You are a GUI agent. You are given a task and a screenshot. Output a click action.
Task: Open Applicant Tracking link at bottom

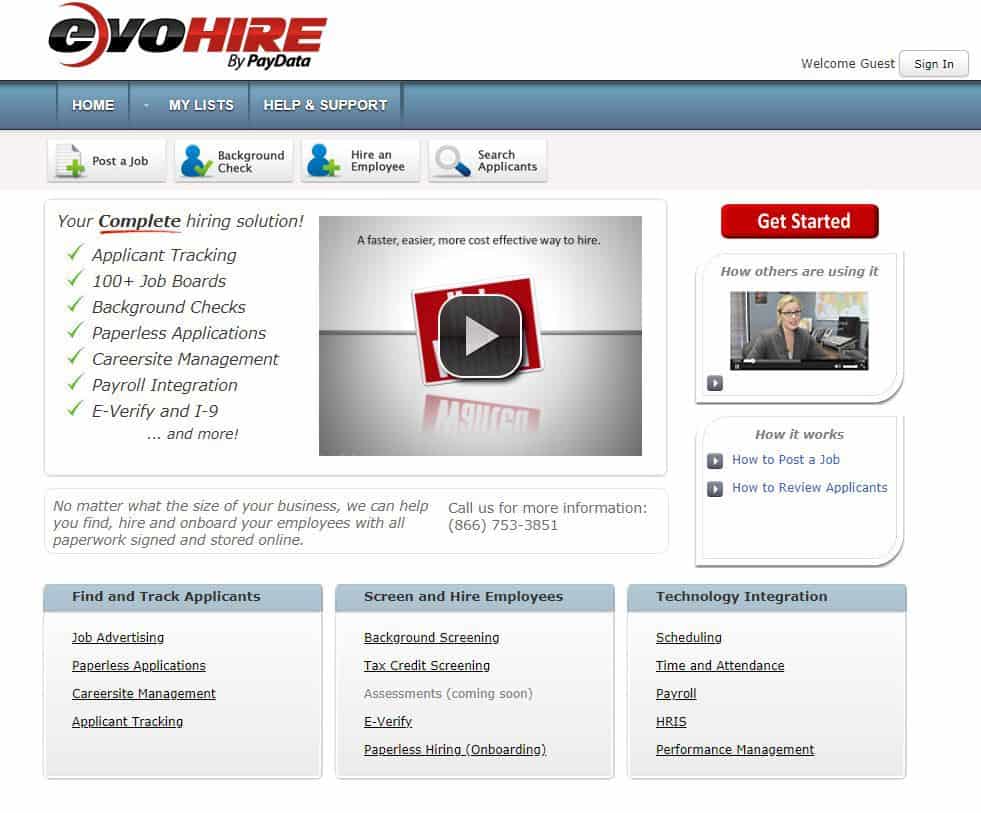[x=128, y=722]
